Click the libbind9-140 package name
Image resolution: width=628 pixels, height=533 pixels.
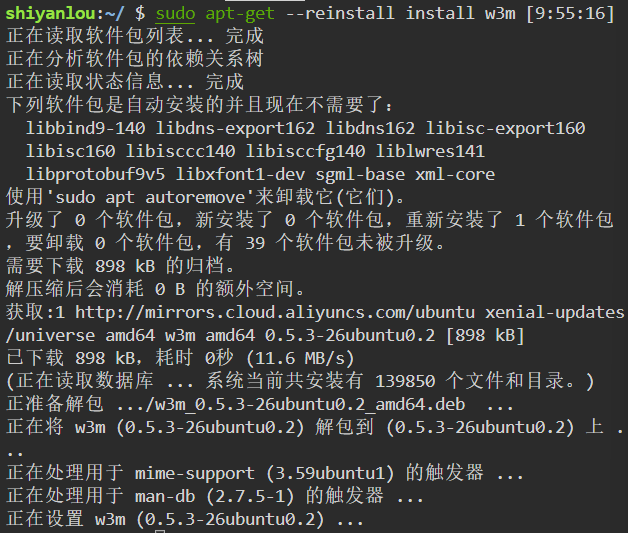tap(86, 128)
